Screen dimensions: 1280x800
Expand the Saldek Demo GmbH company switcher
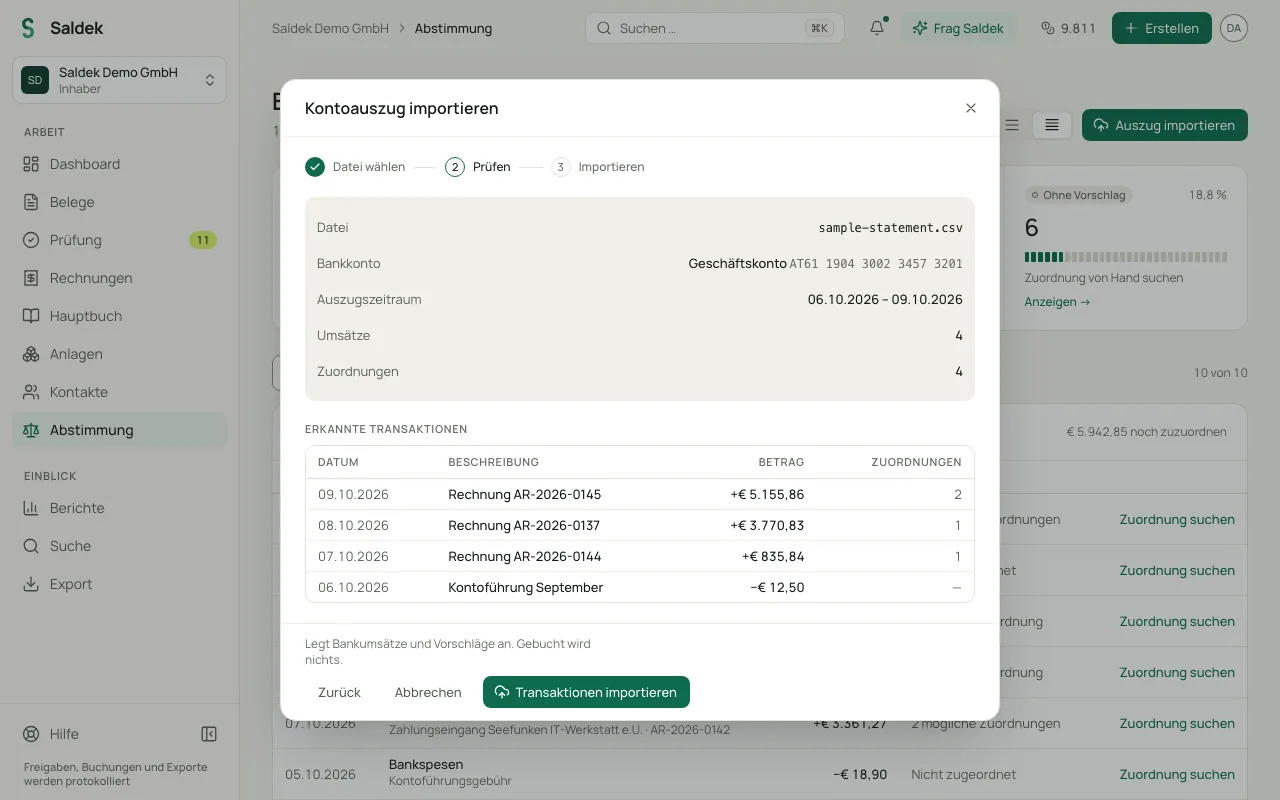(x=120, y=80)
